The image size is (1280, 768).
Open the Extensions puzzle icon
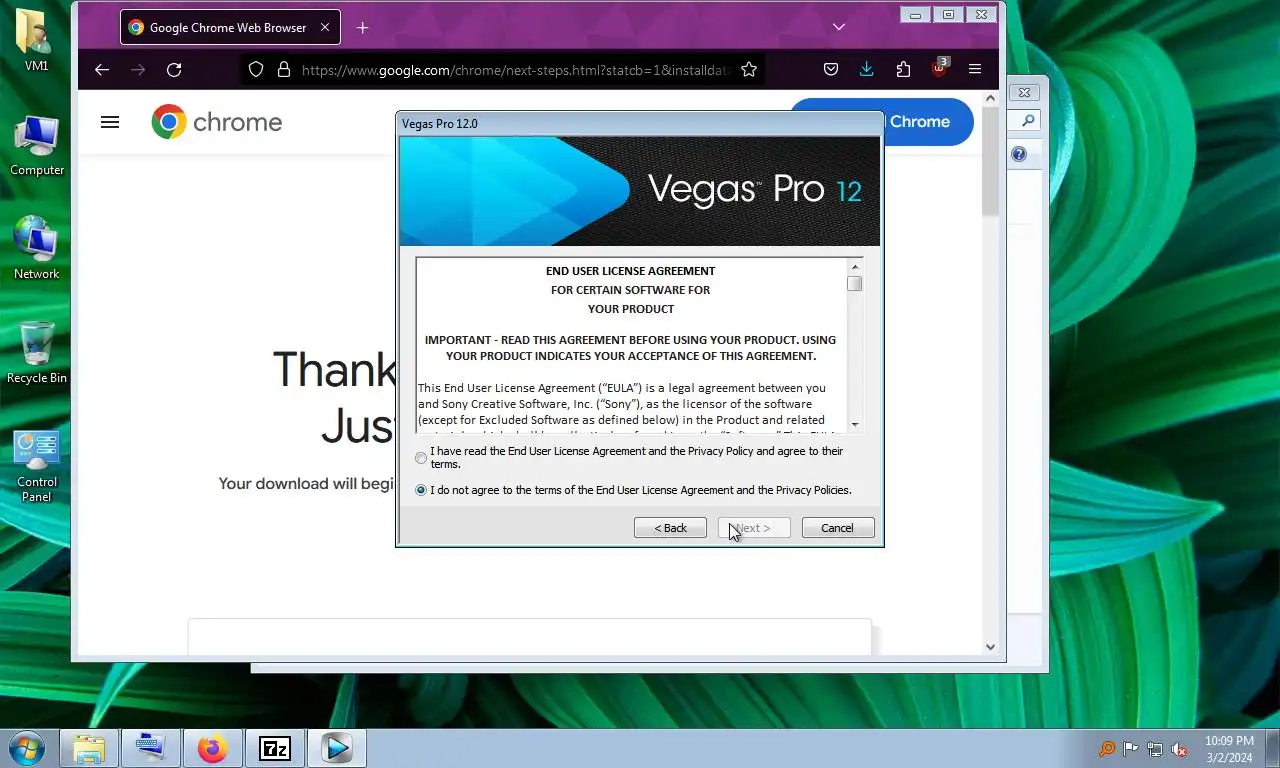pyautogui.click(x=903, y=69)
